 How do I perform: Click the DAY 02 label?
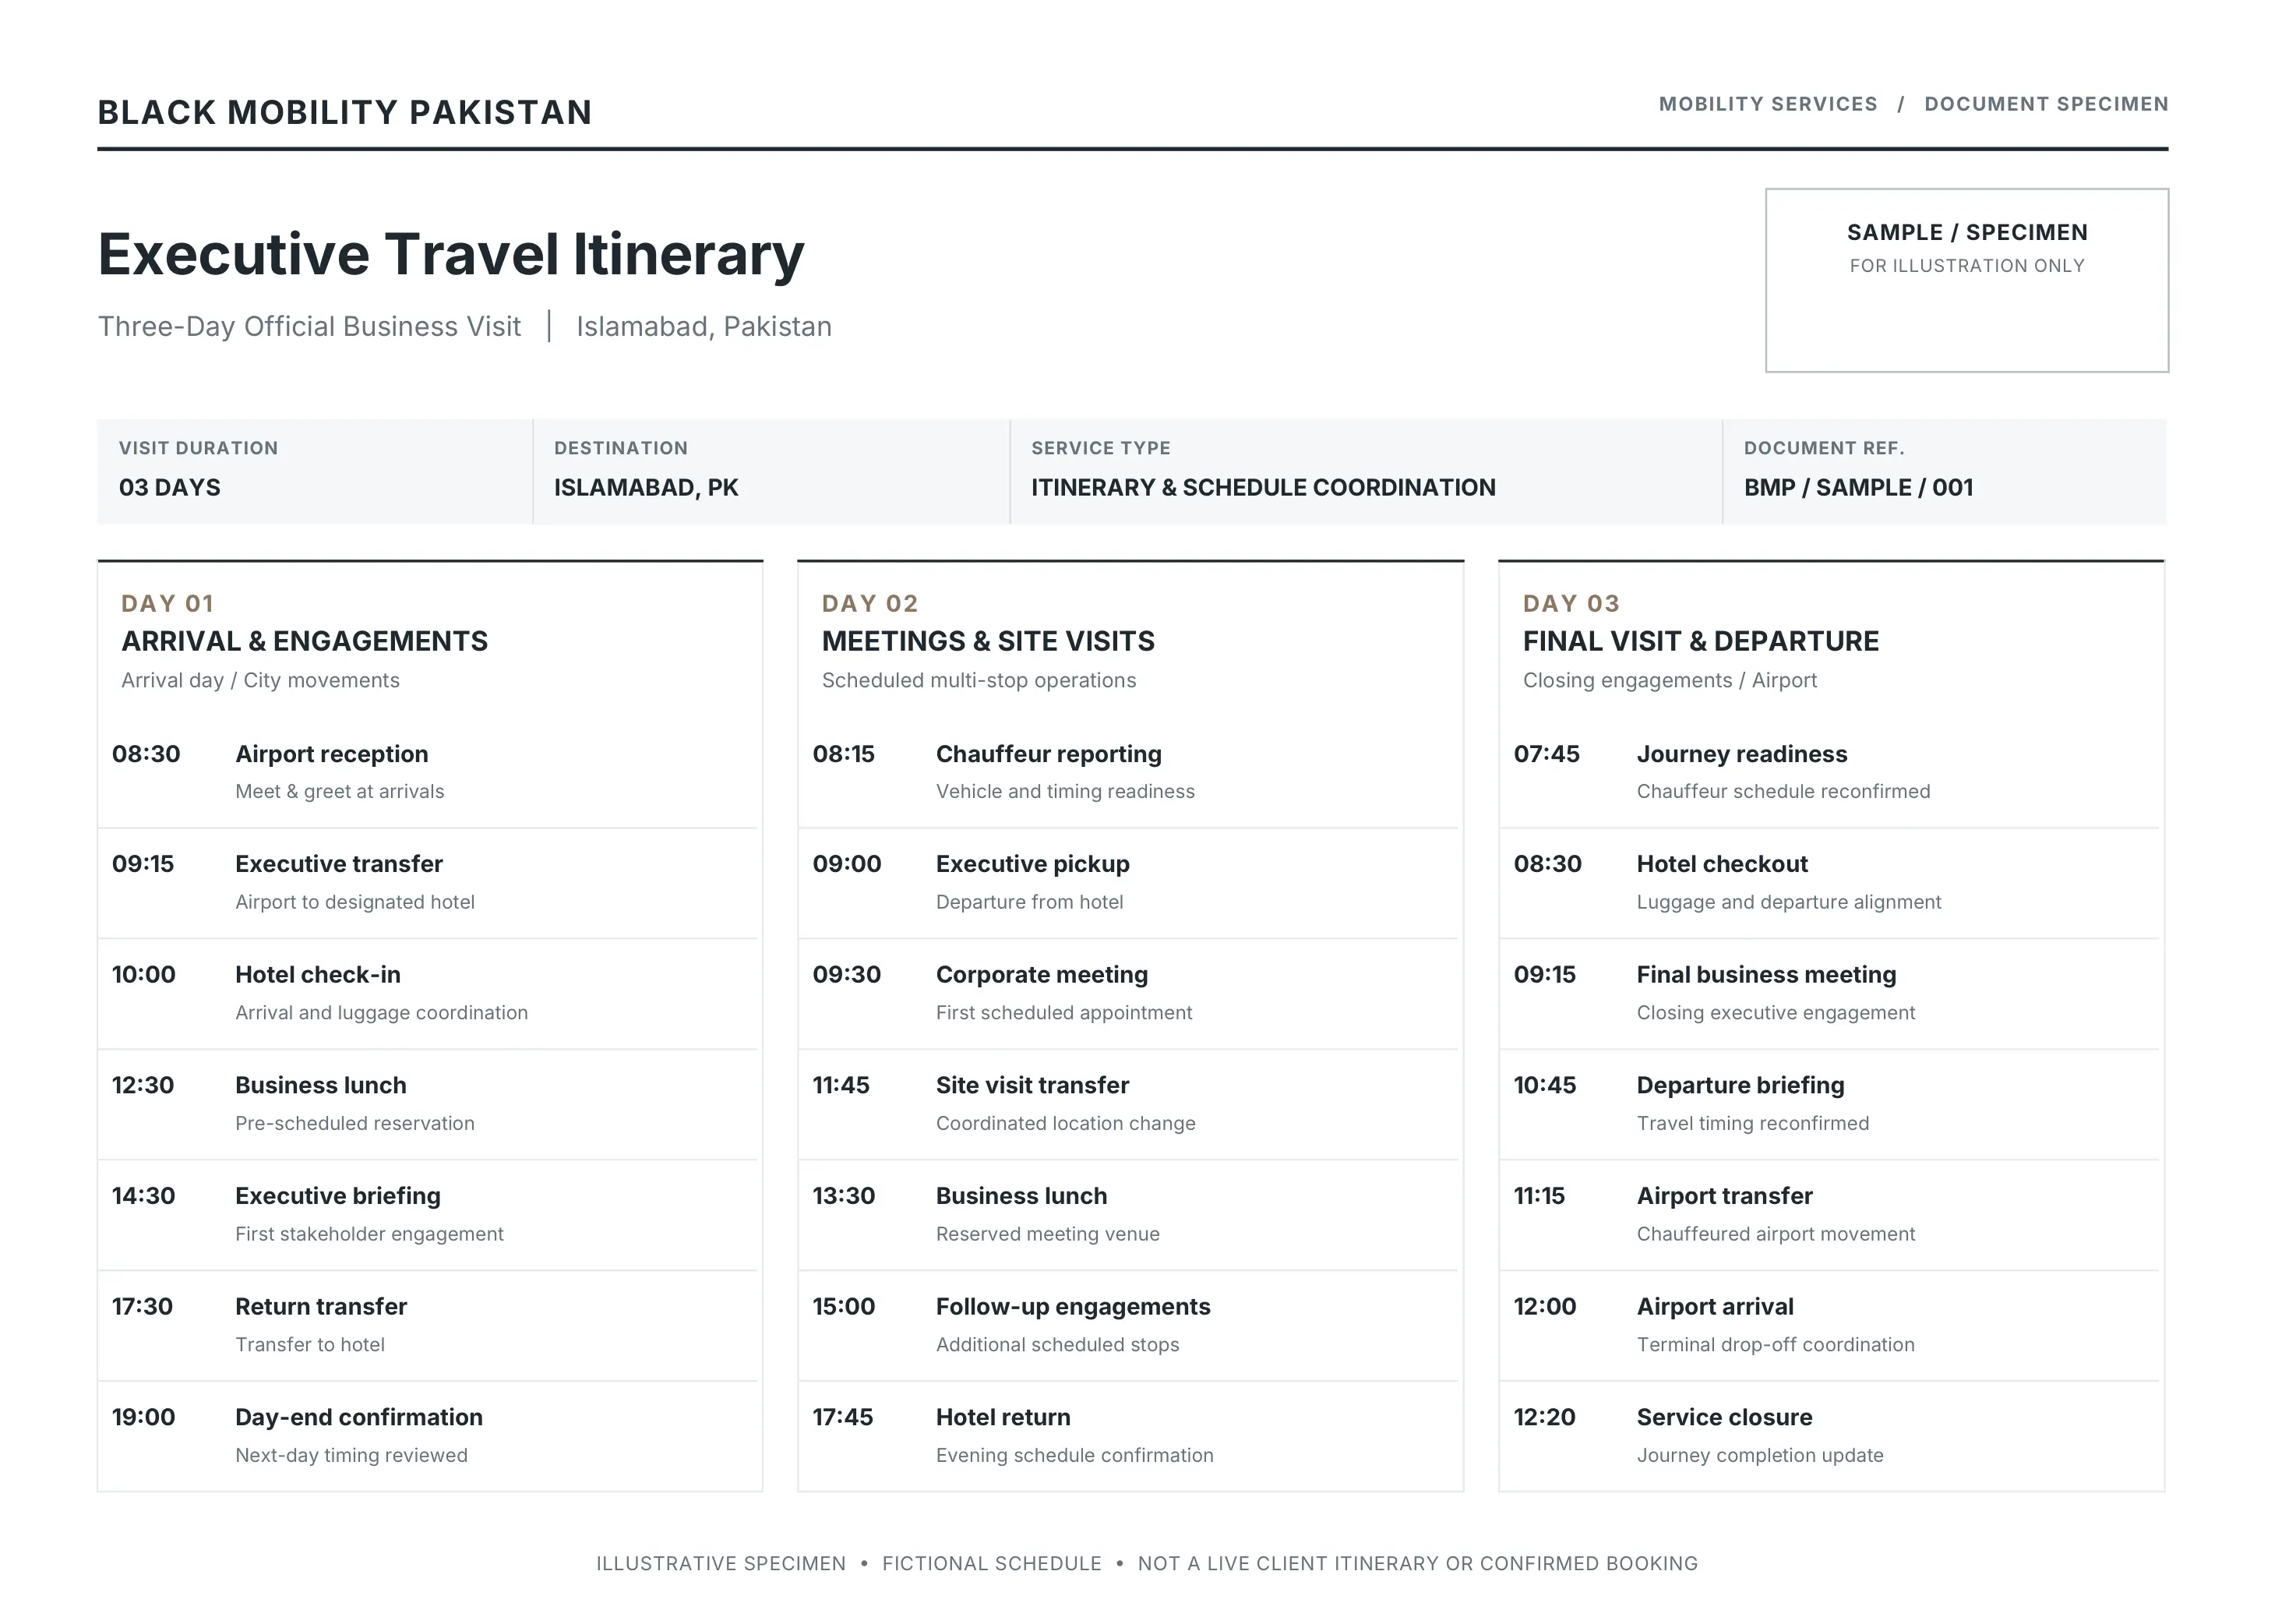tap(870, 603)
